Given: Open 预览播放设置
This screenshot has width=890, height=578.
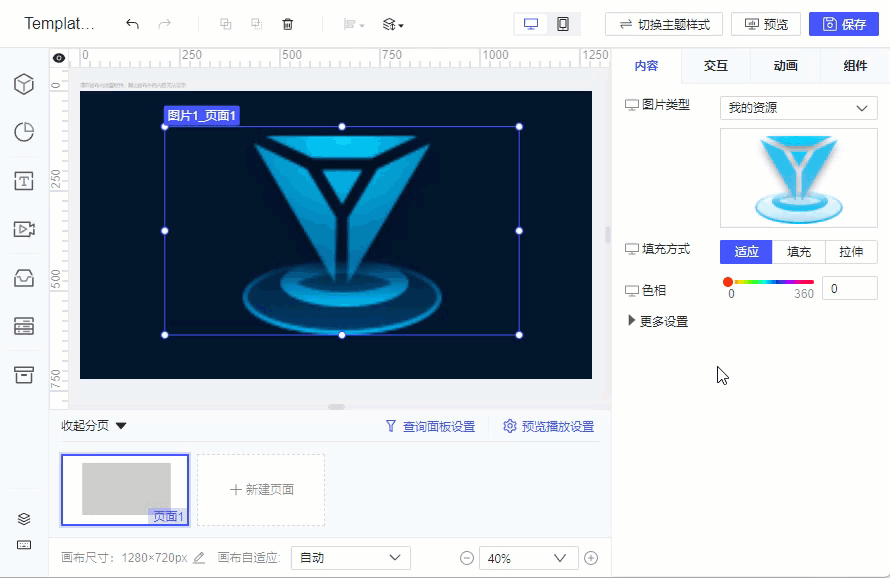Looking at the screenshot, I should point(548,426).
